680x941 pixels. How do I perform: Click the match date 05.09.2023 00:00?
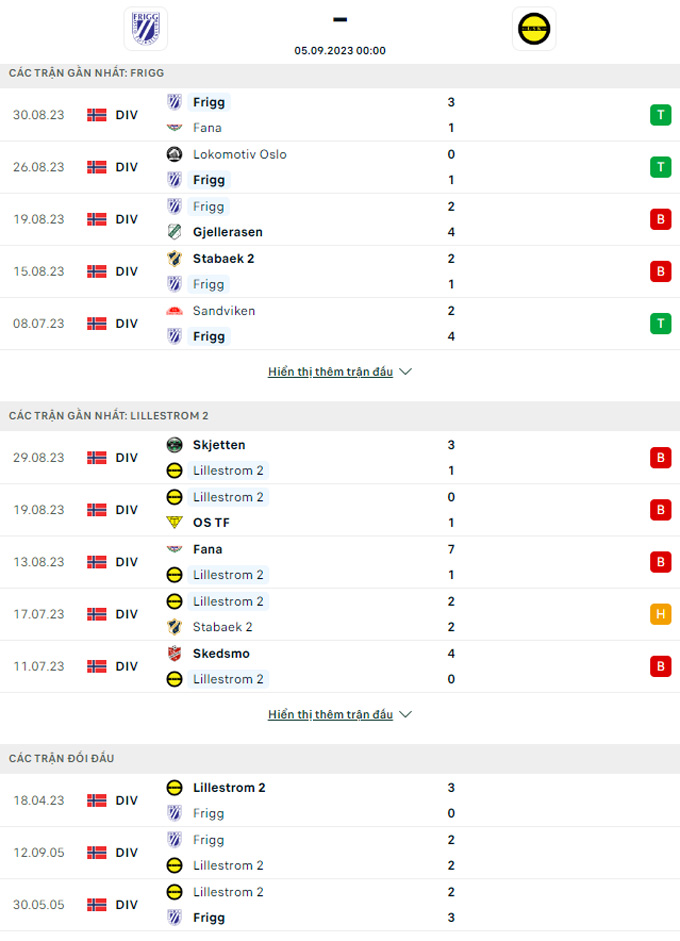340,50
